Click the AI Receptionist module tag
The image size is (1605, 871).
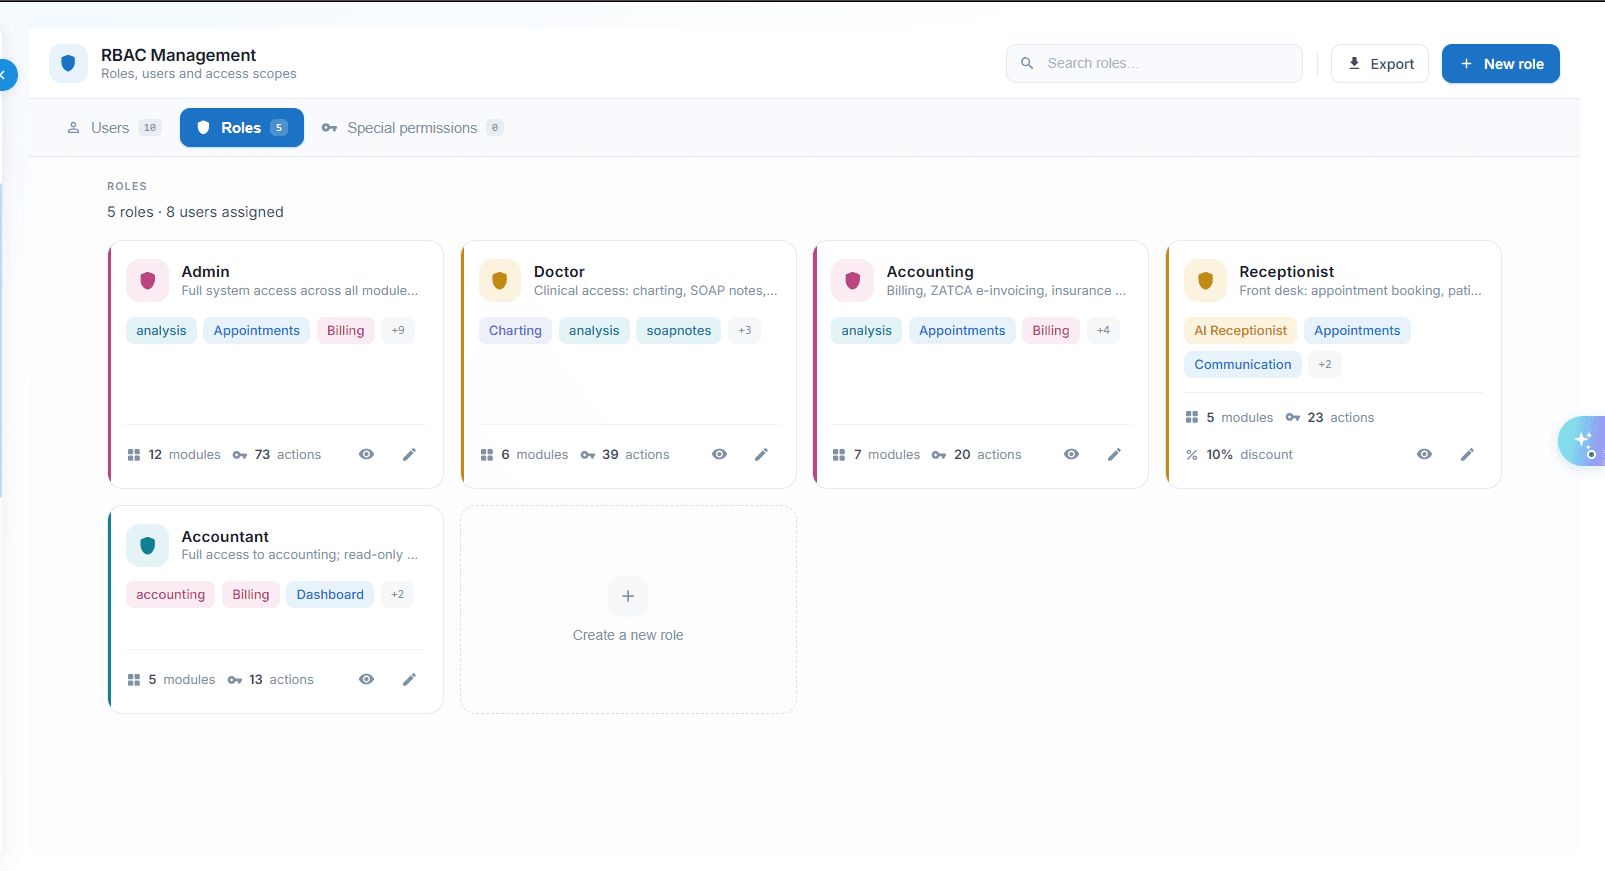coord(1240,330)
